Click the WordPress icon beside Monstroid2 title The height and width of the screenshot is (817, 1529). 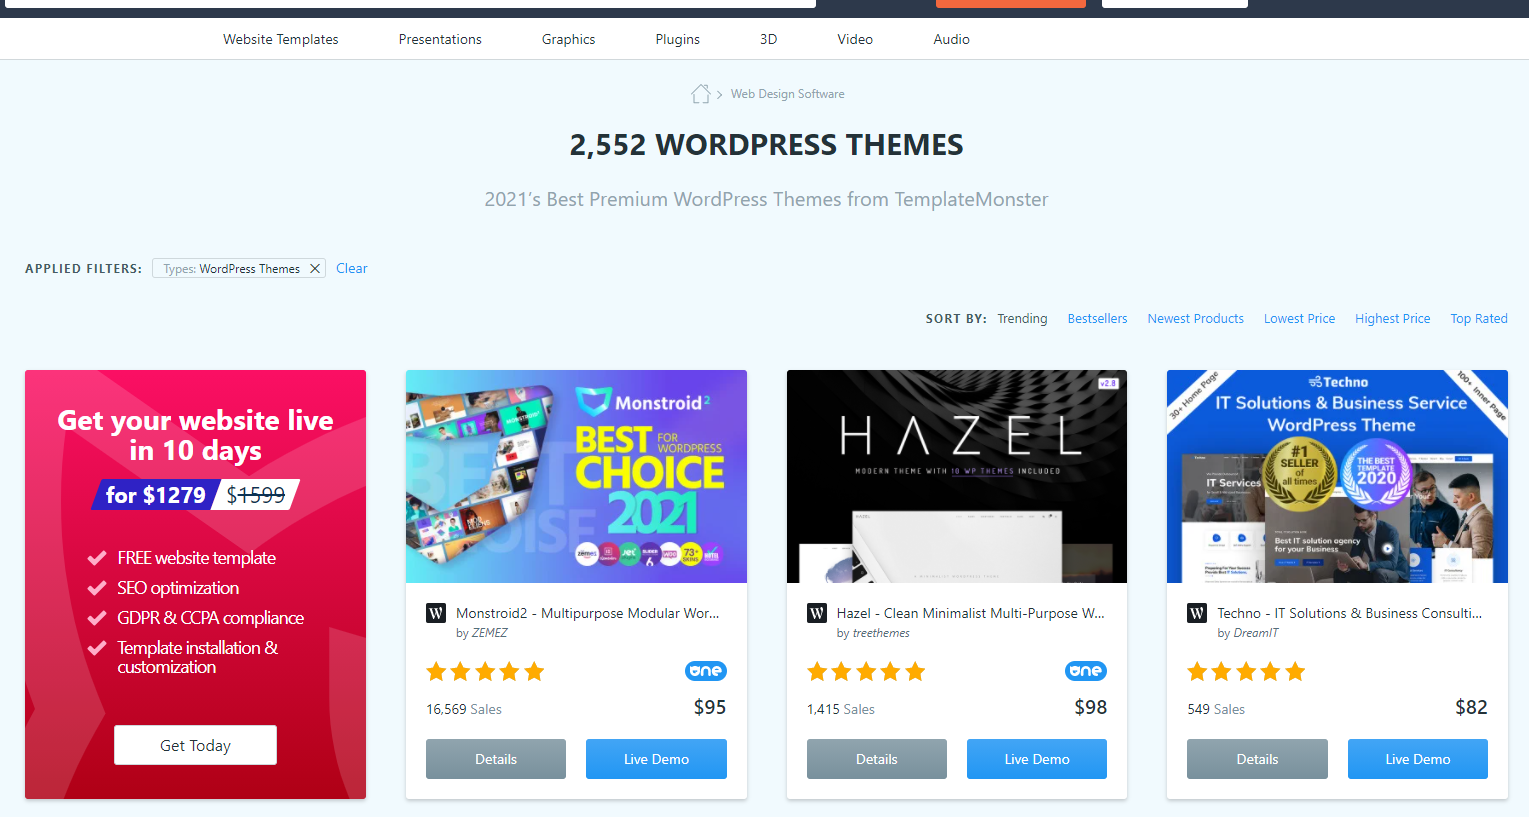click(436, 613)
